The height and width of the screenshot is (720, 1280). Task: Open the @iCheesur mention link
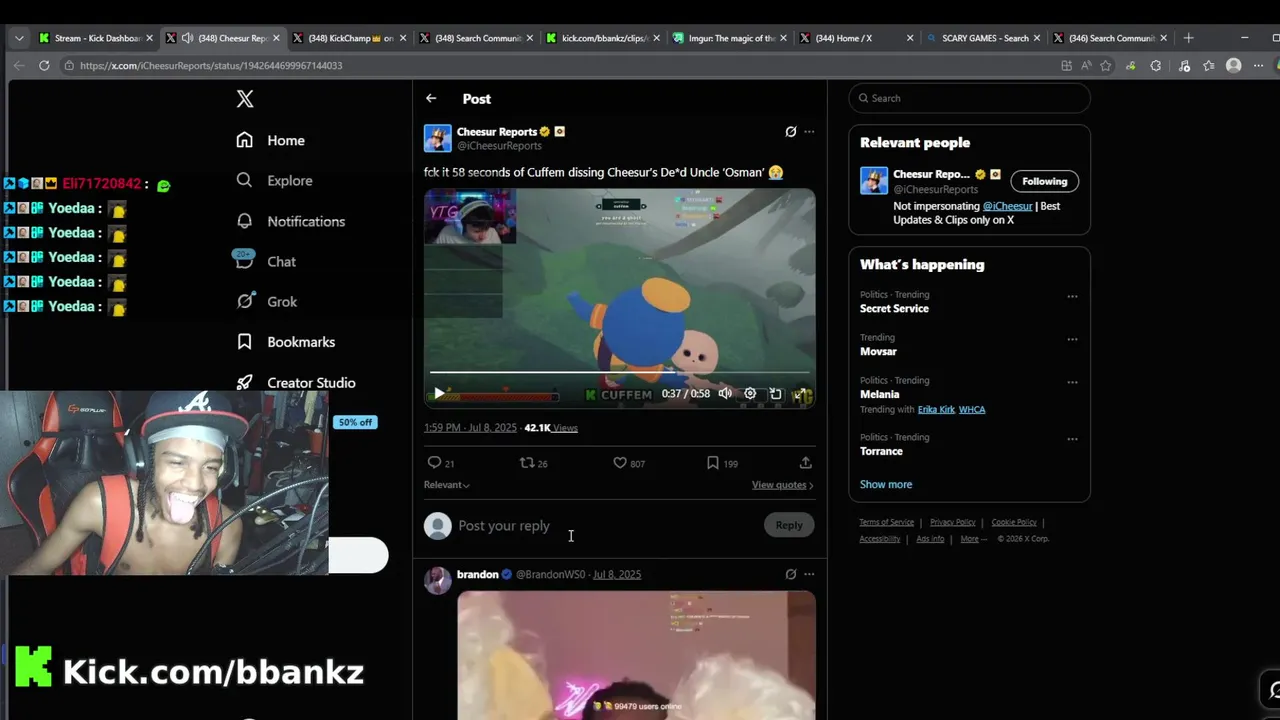tap(1007, 206)
